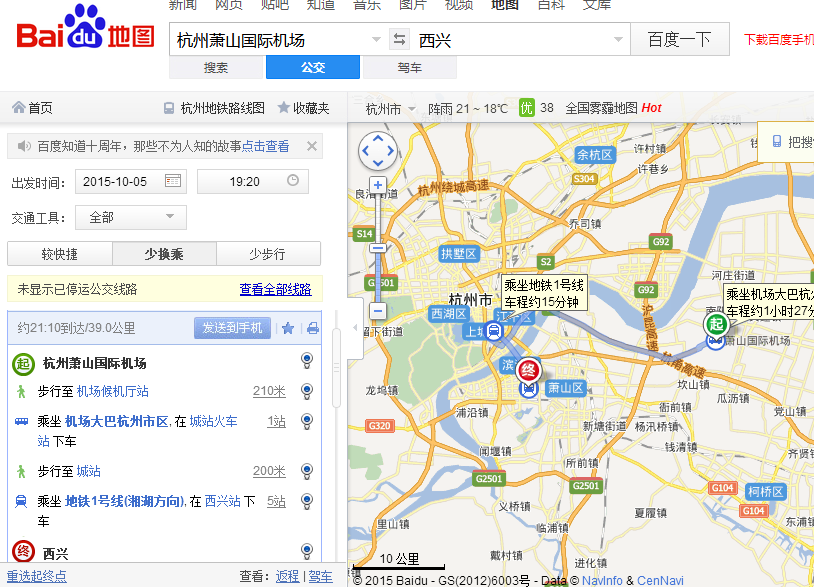Image resolution: width=814 pixels, height=587 pixels.
Task: Click the subway station icon near 上城
Action: [494, 331]
